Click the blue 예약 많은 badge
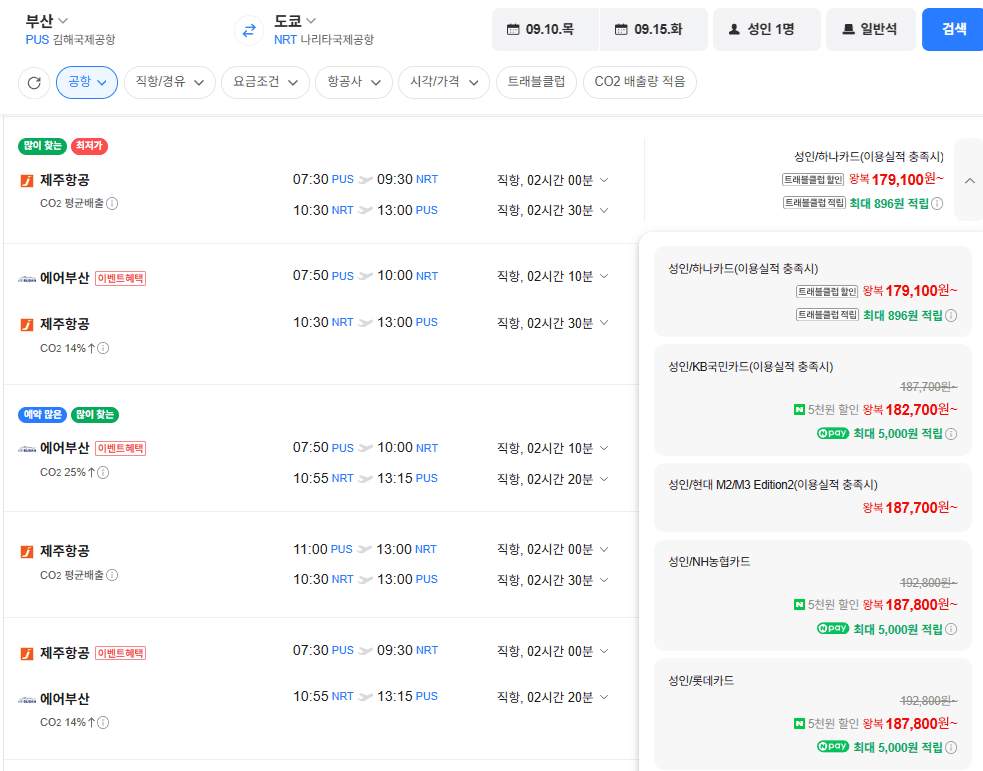 pos(43,414)
